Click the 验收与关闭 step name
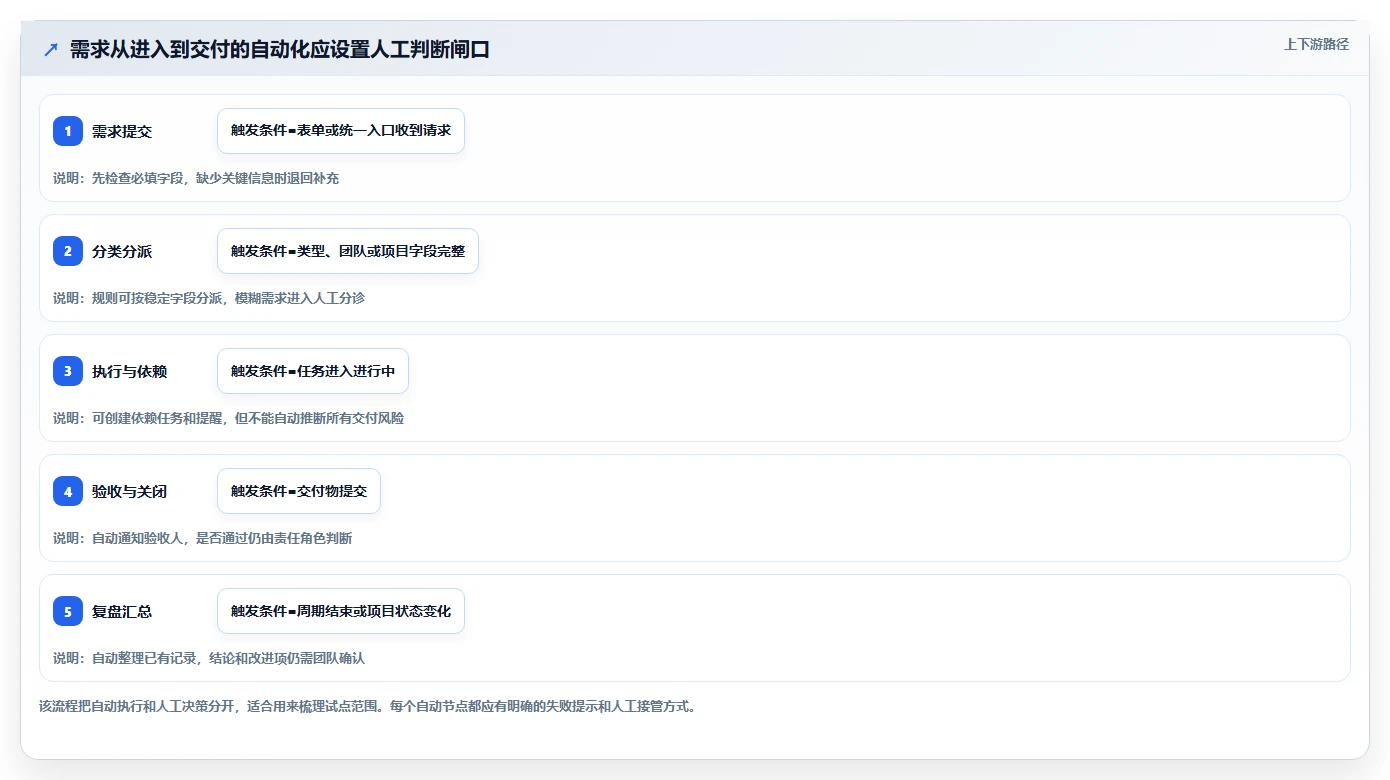 (130, 491)
